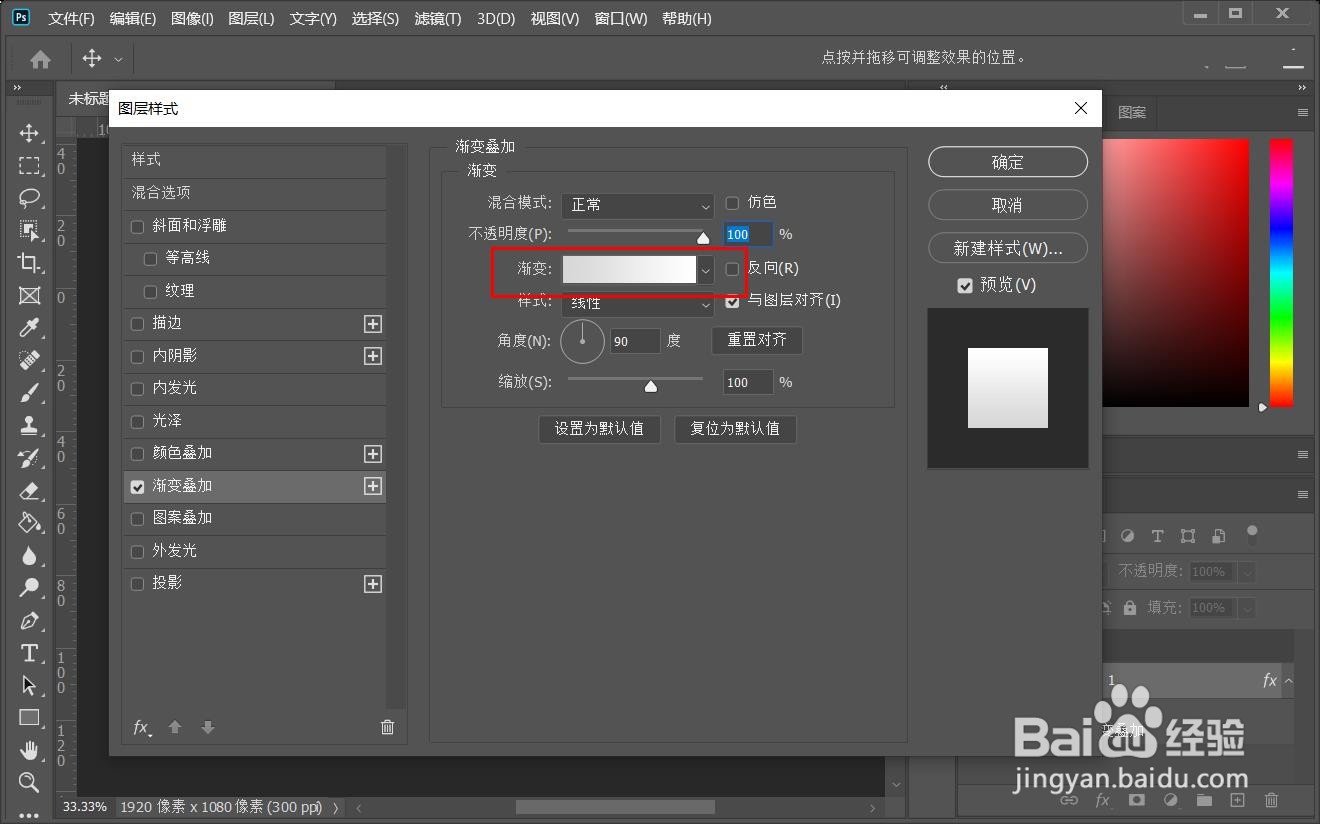Add another 颜色叠加 effect with plus button
The height and width of the screenshot is (824, 1320).
(x=373, y=454)
